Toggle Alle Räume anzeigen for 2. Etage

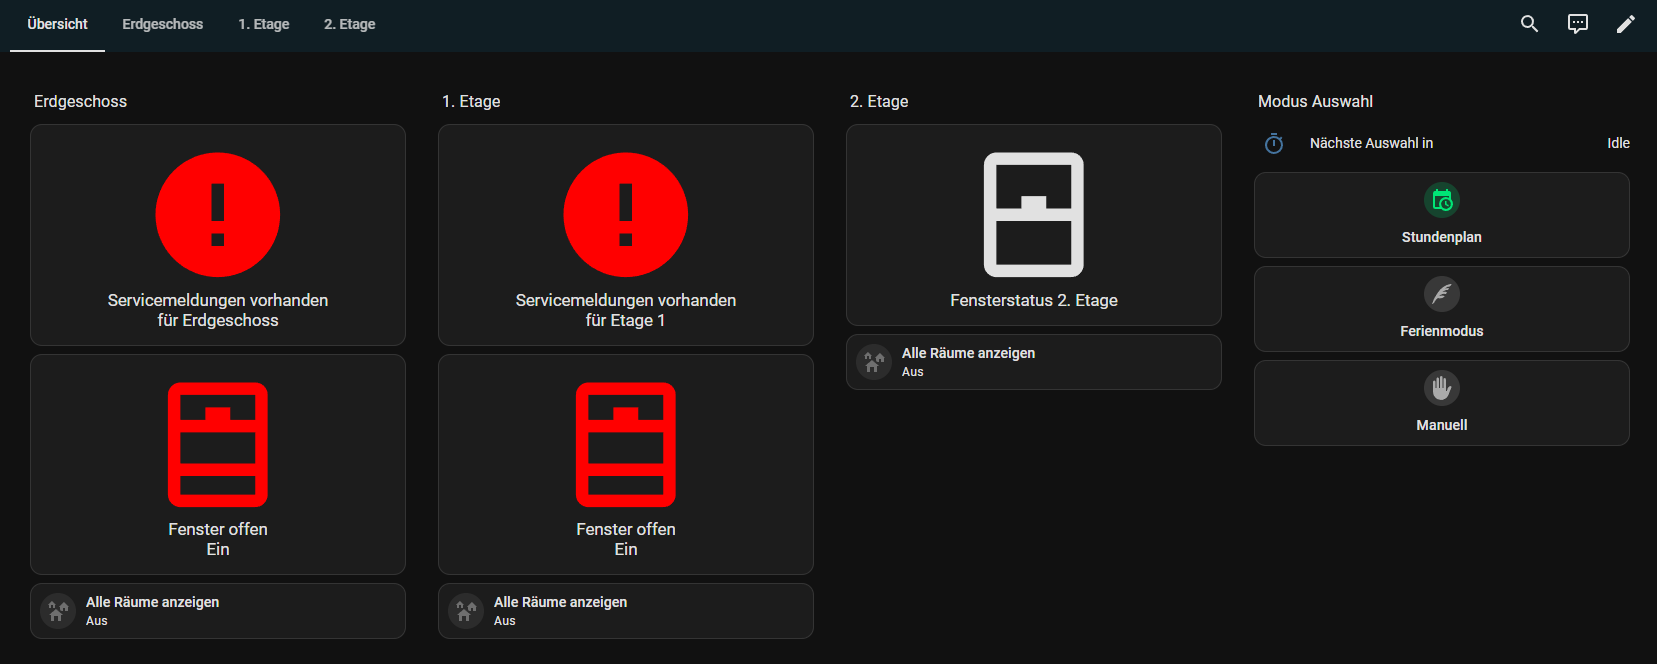[1033, 362]
